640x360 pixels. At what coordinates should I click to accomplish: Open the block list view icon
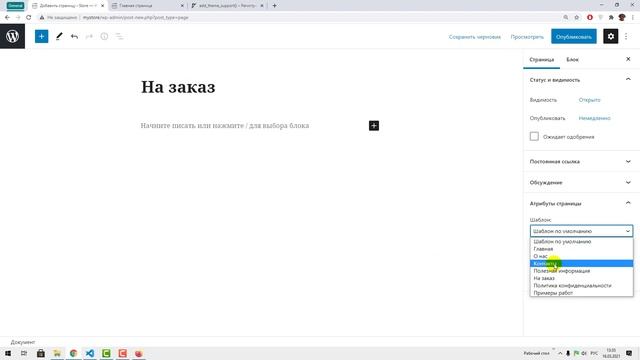click(x=119, y=36)
